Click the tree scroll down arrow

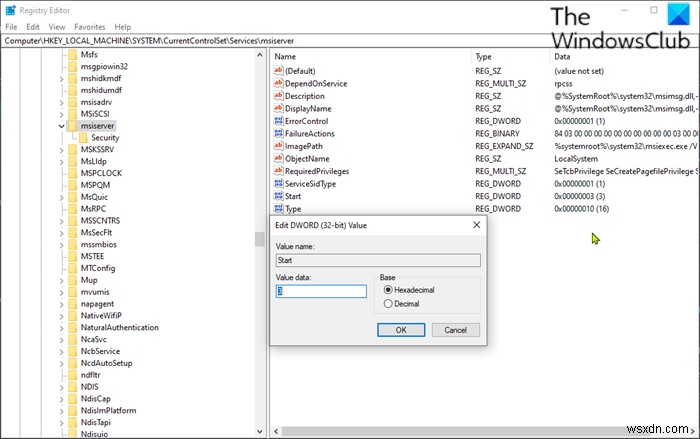click(260, 432)
